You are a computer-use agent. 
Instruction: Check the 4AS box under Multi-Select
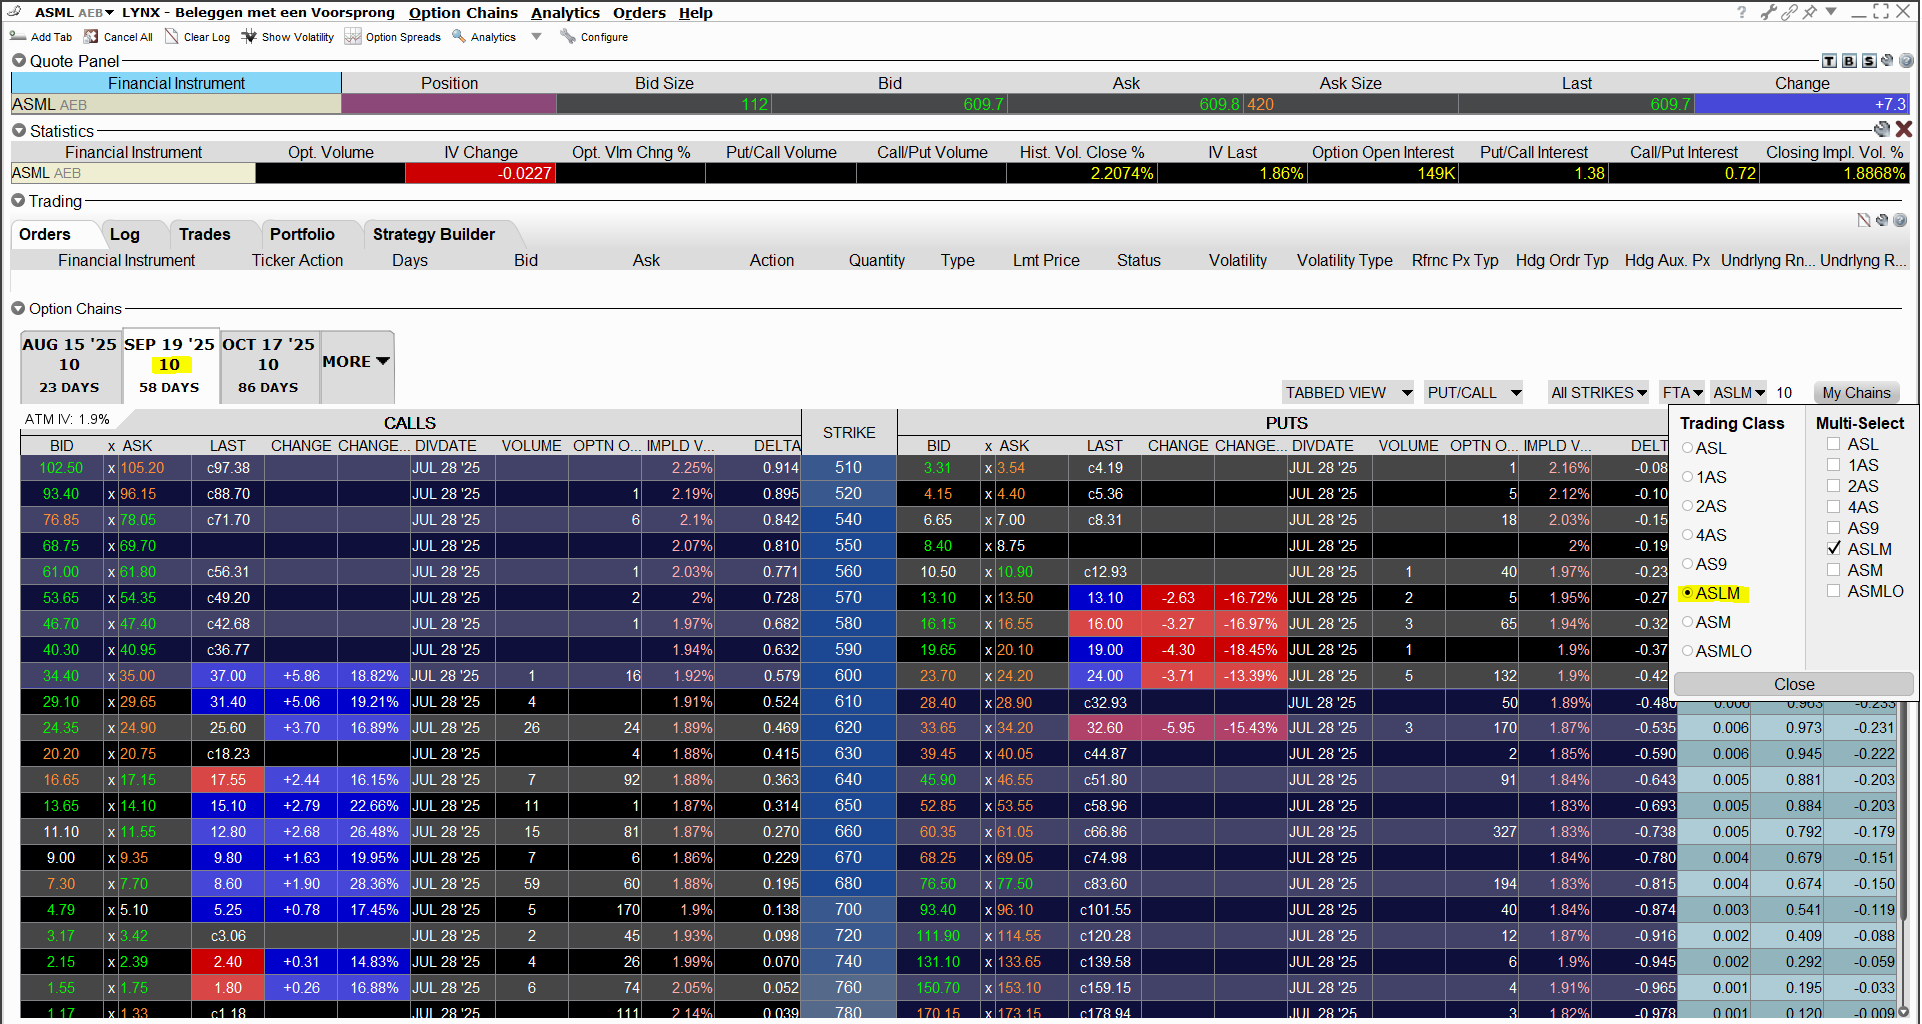point(1833,507)
